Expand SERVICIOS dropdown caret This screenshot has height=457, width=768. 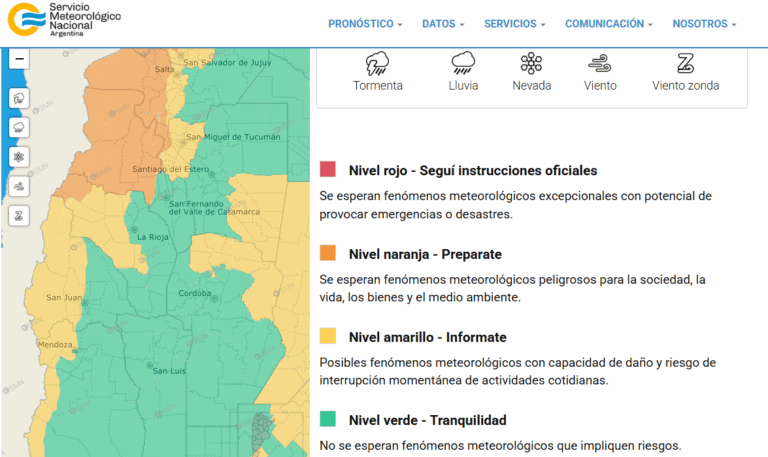click(x=543, y=24)
